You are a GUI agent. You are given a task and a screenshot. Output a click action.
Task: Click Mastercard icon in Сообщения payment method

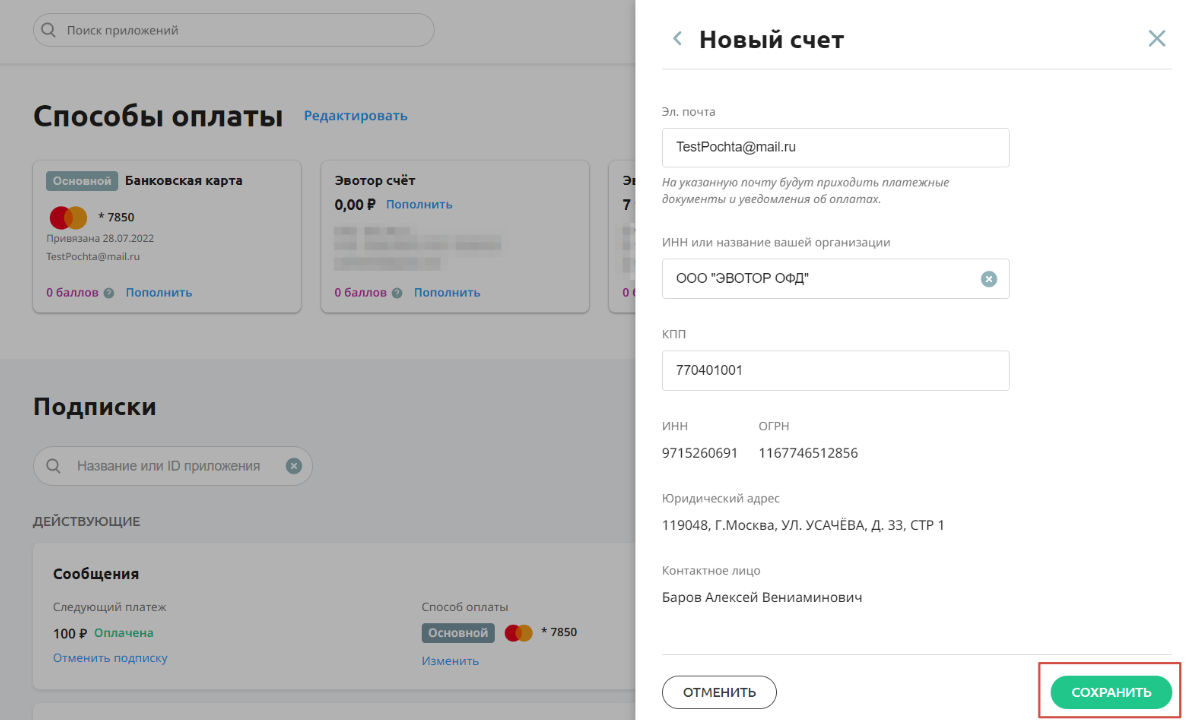point(518,632)
